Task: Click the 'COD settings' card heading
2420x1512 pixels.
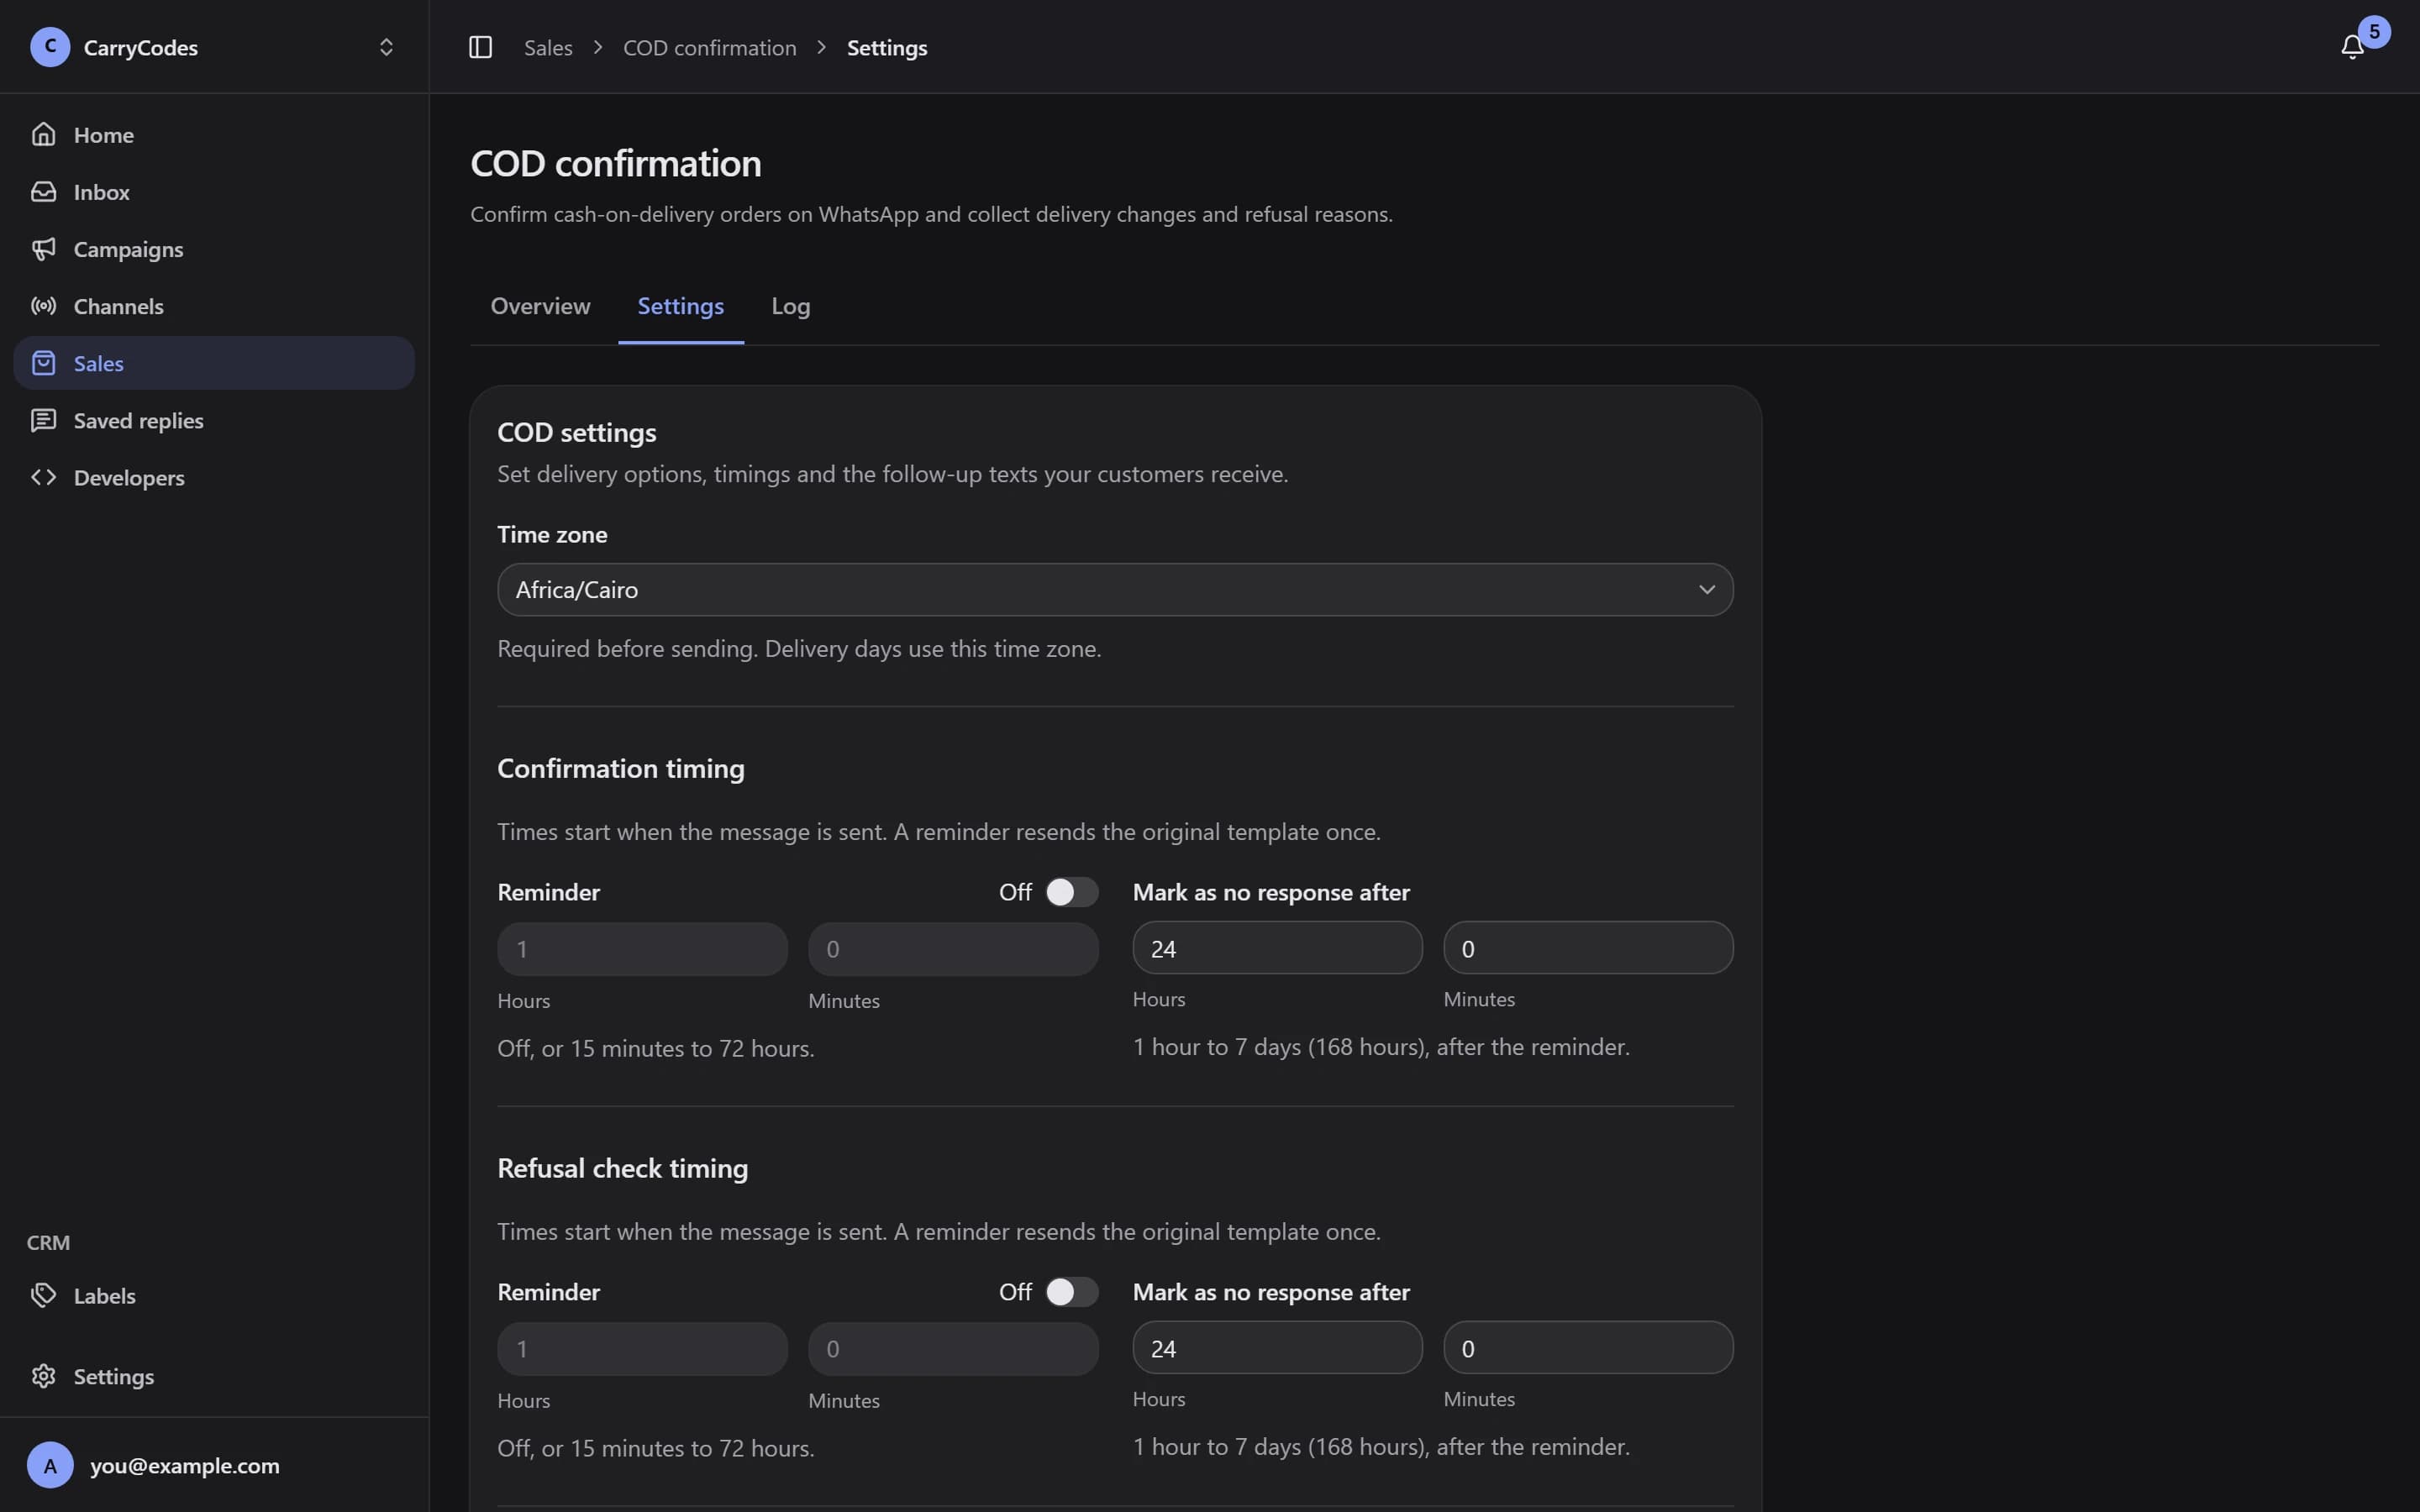Action: [x=577, y=432]
